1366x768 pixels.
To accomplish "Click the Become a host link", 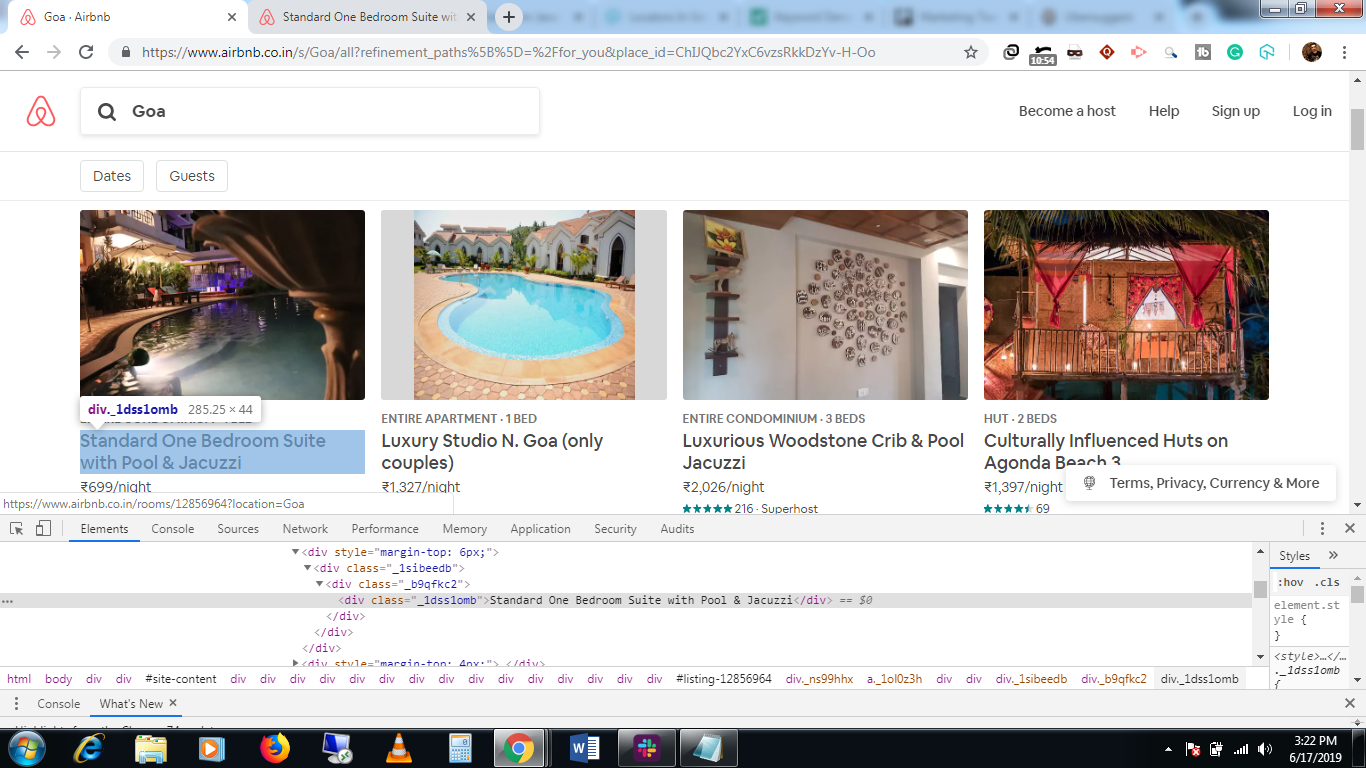I will point(1067,111).
